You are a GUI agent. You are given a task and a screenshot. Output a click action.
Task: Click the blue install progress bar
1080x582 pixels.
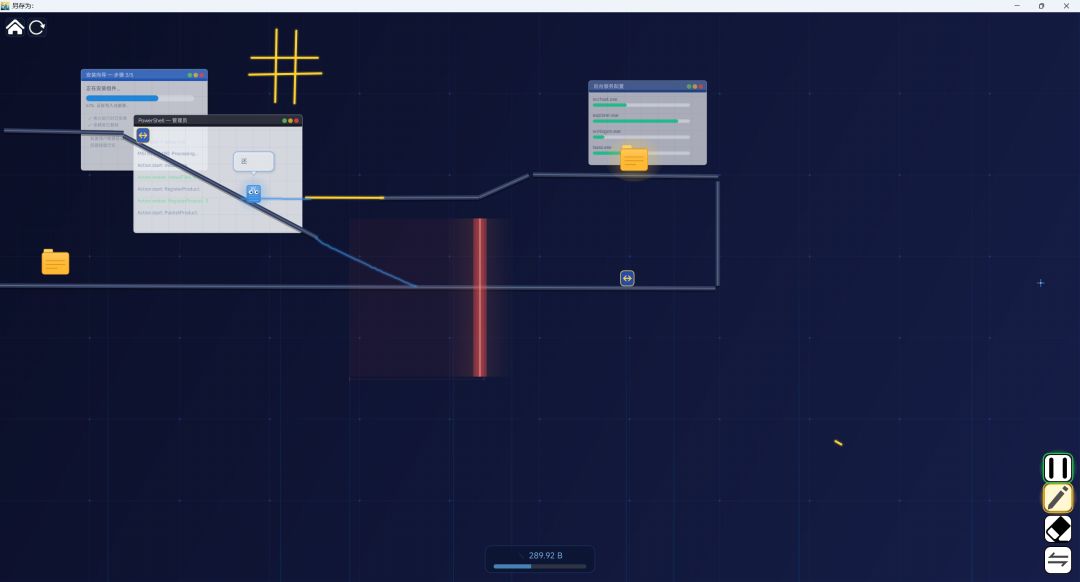tap(140, 98)
